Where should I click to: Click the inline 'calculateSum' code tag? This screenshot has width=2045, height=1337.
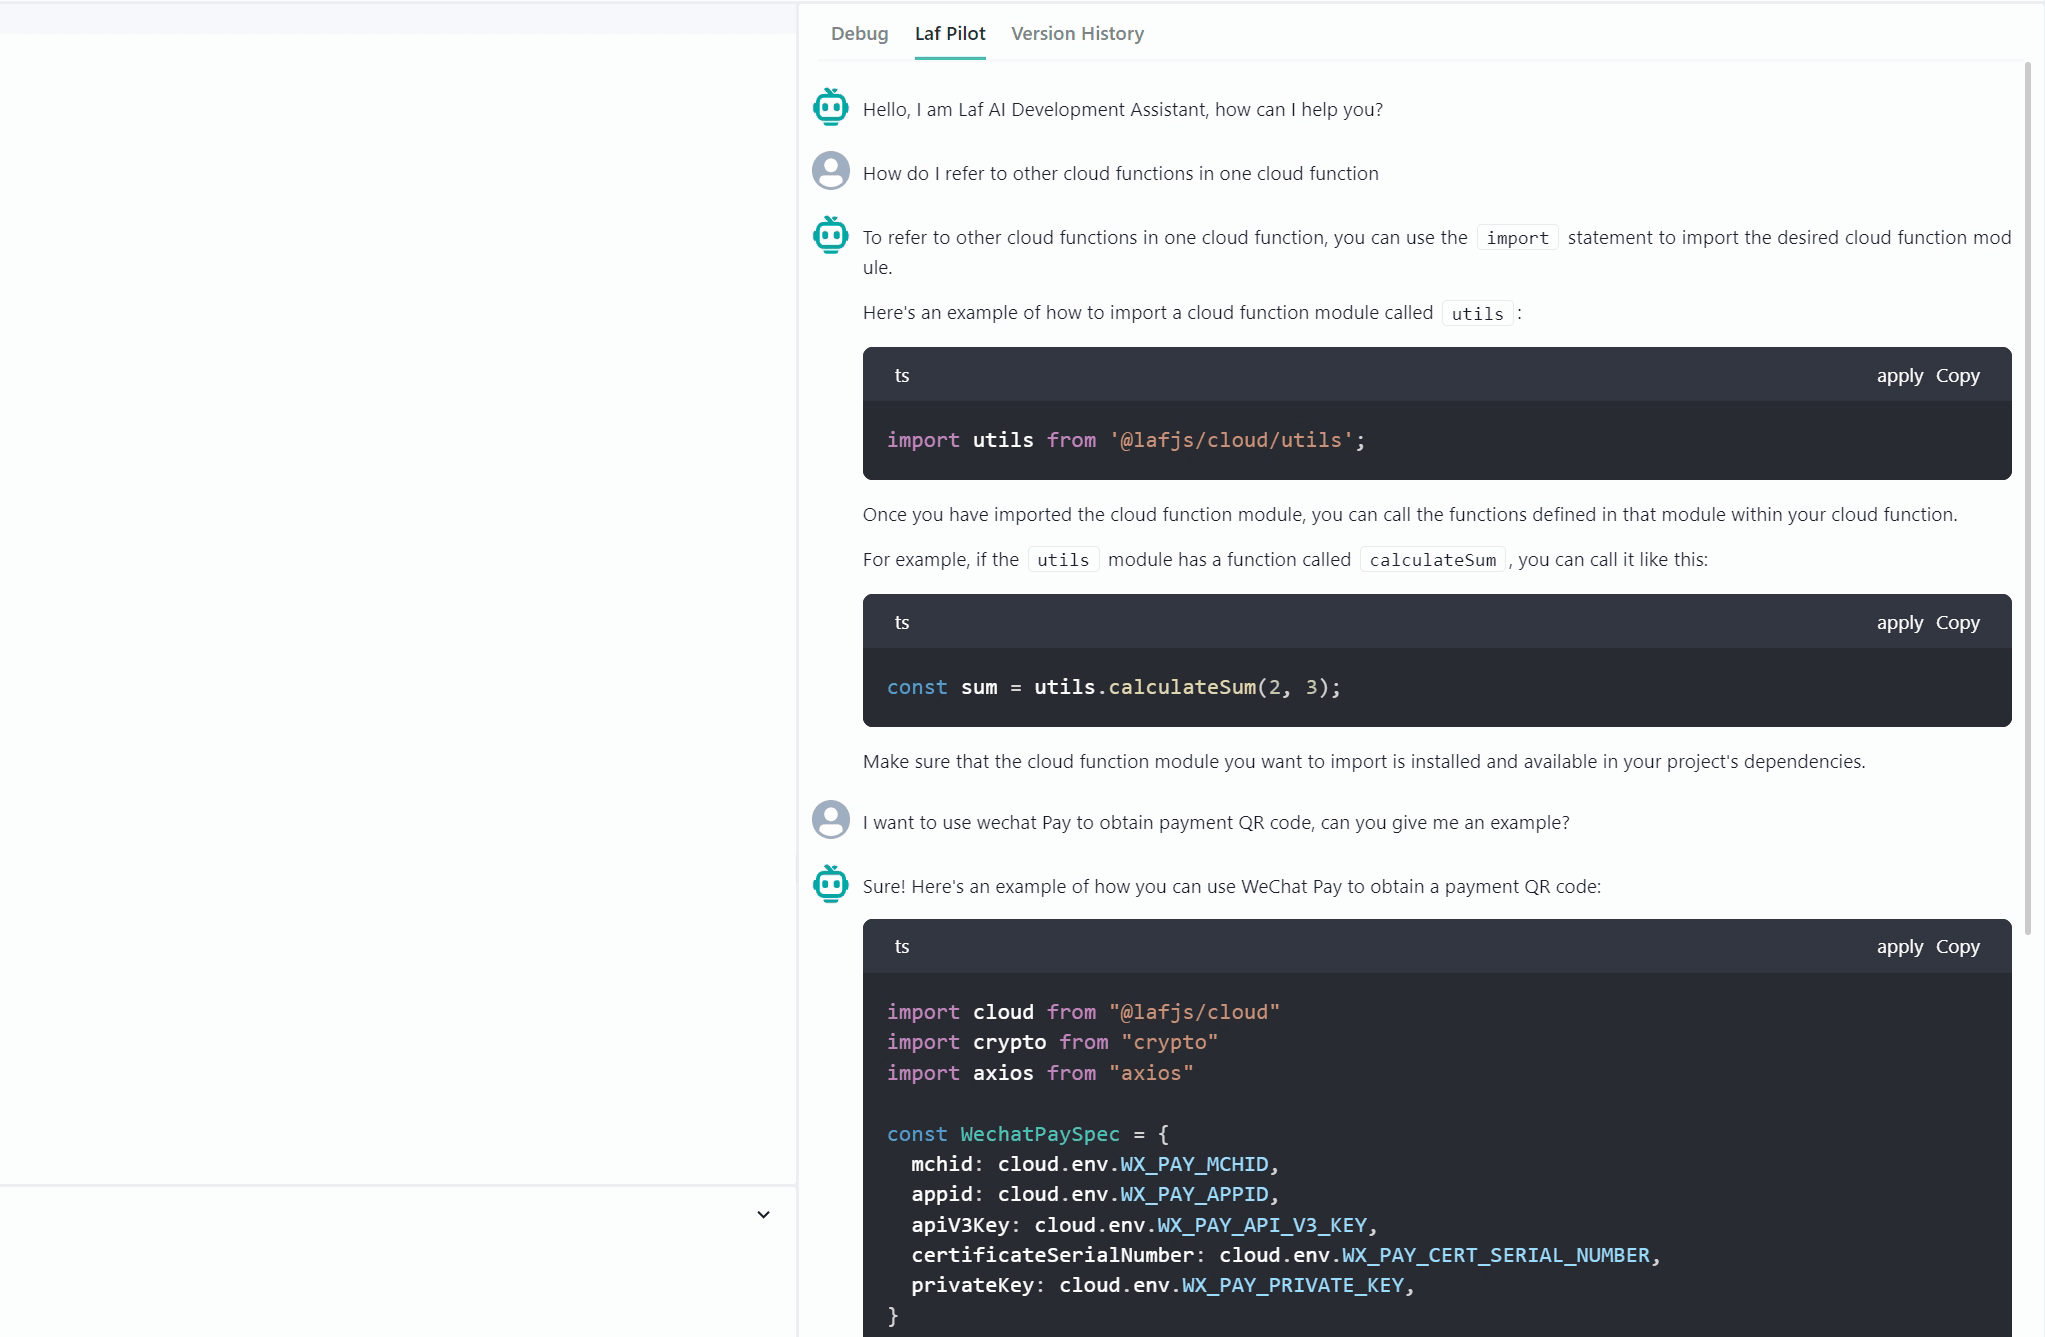click(1432, 560)
